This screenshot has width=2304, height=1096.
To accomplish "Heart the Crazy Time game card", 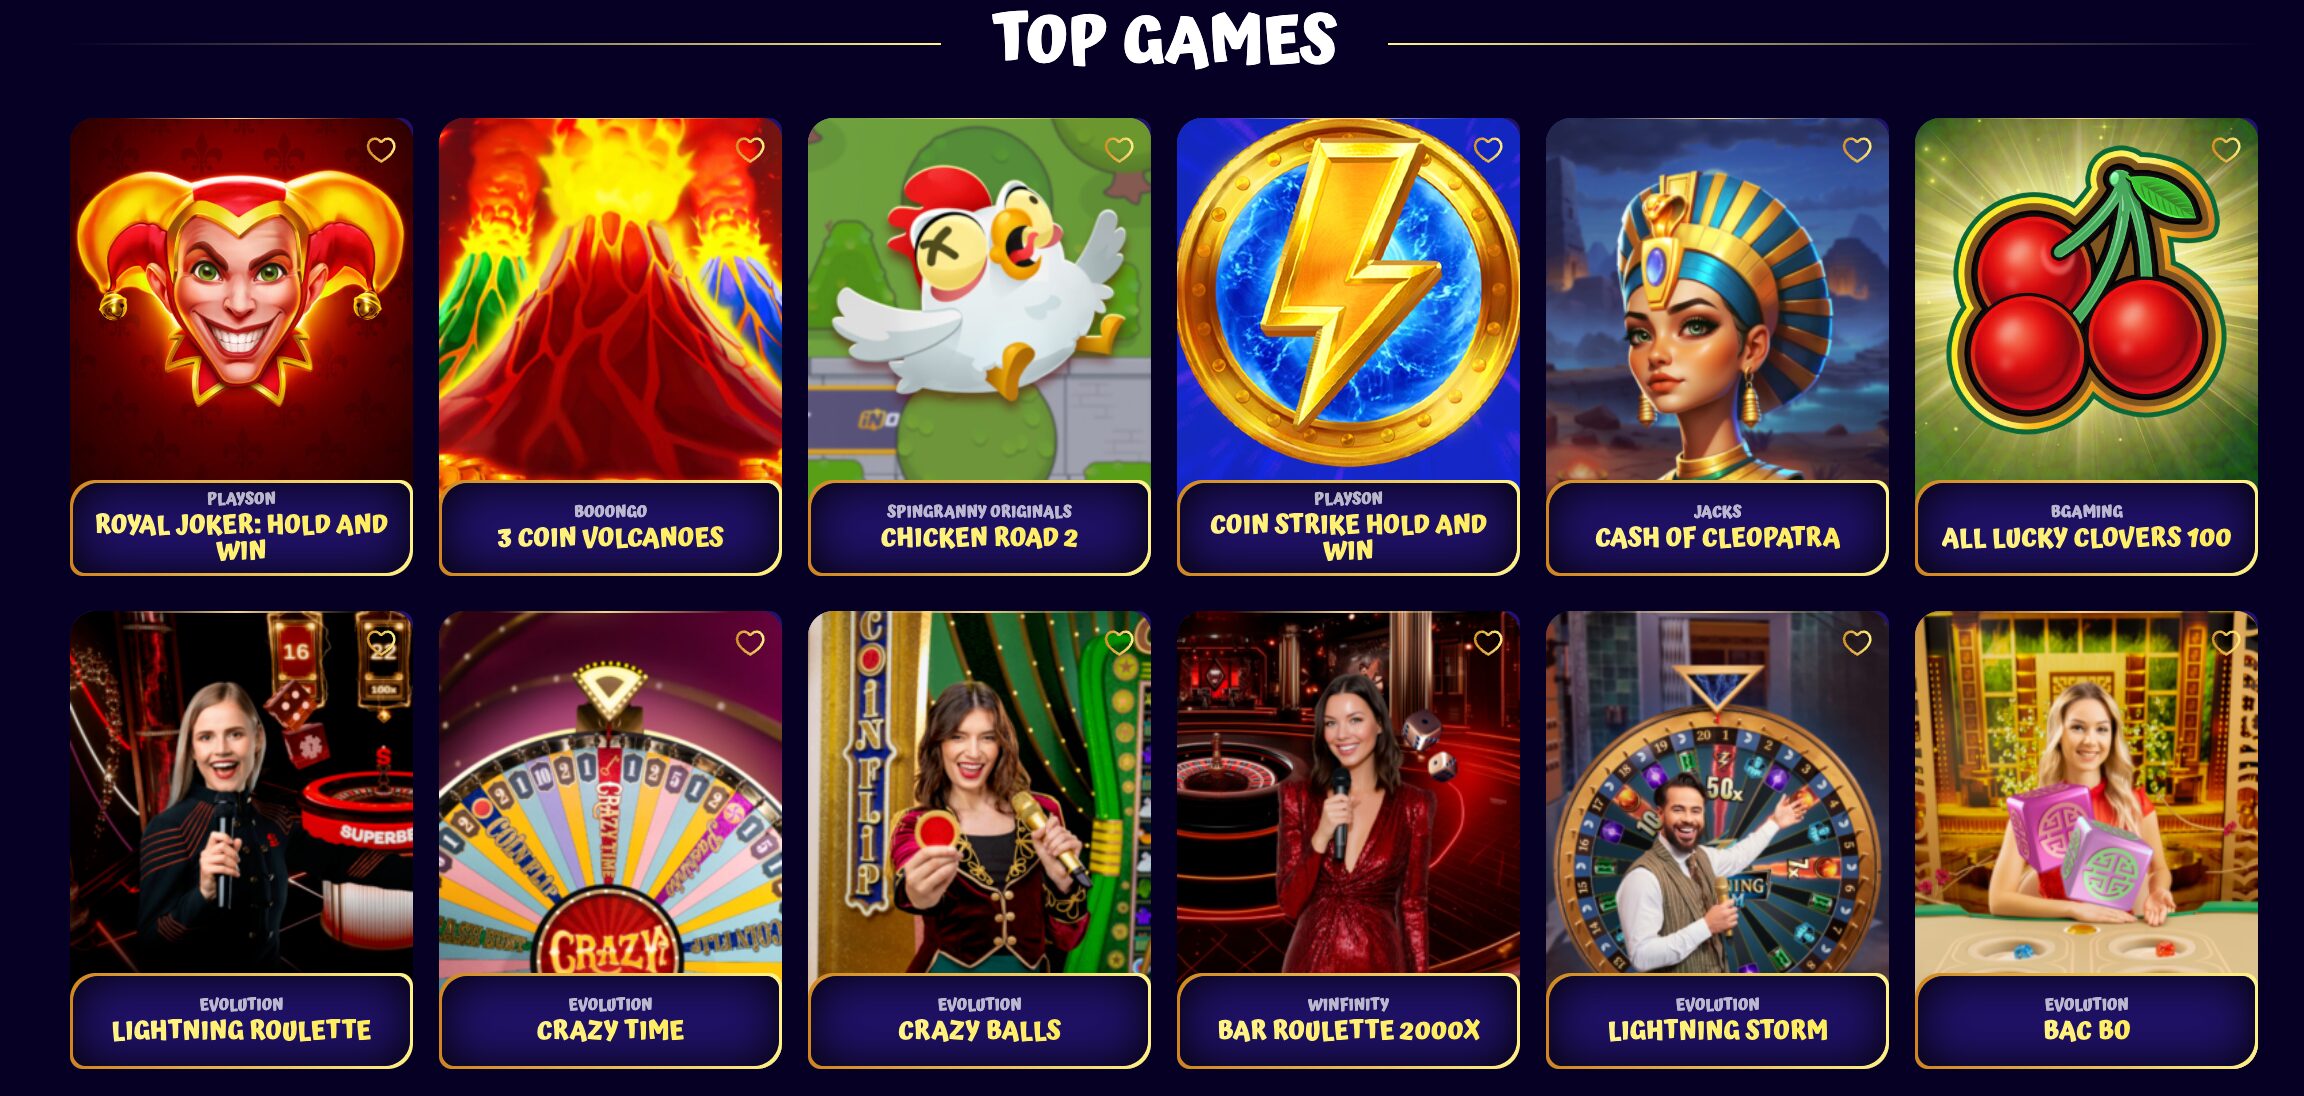I will 750,643.
